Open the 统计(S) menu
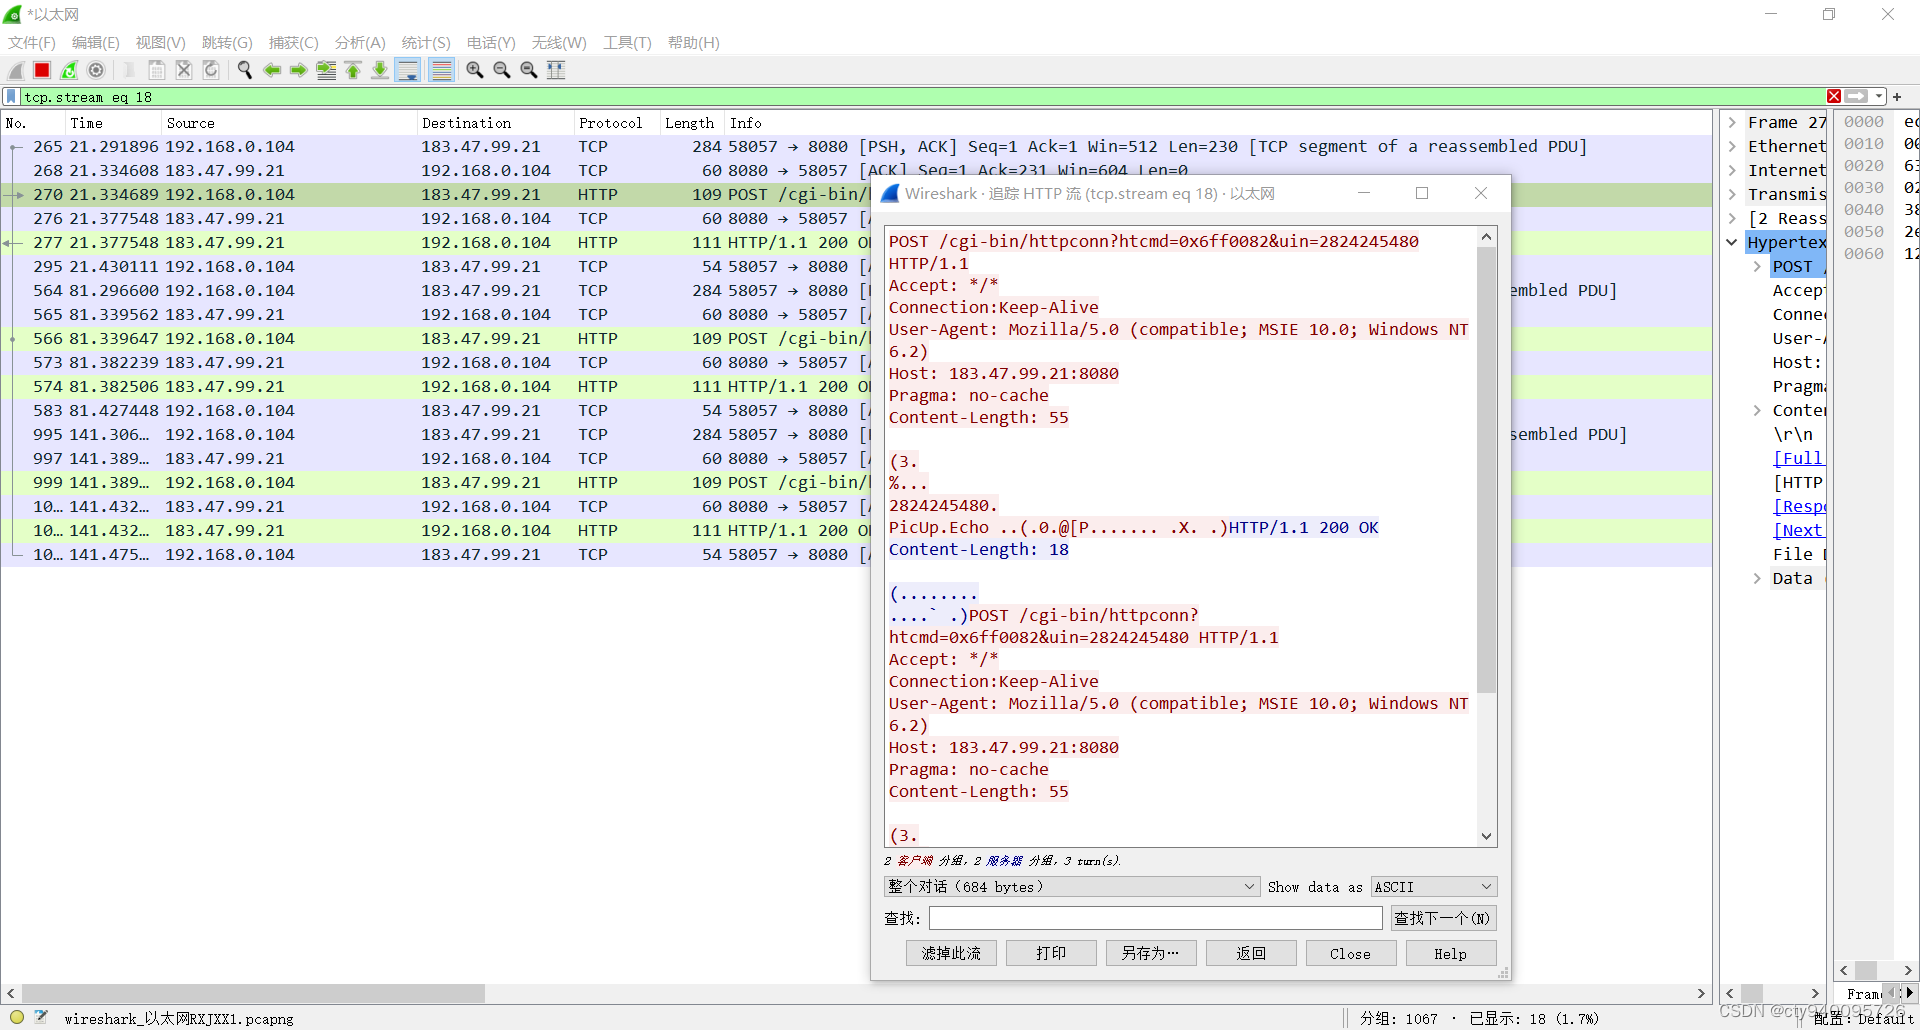 pos(426,43)
